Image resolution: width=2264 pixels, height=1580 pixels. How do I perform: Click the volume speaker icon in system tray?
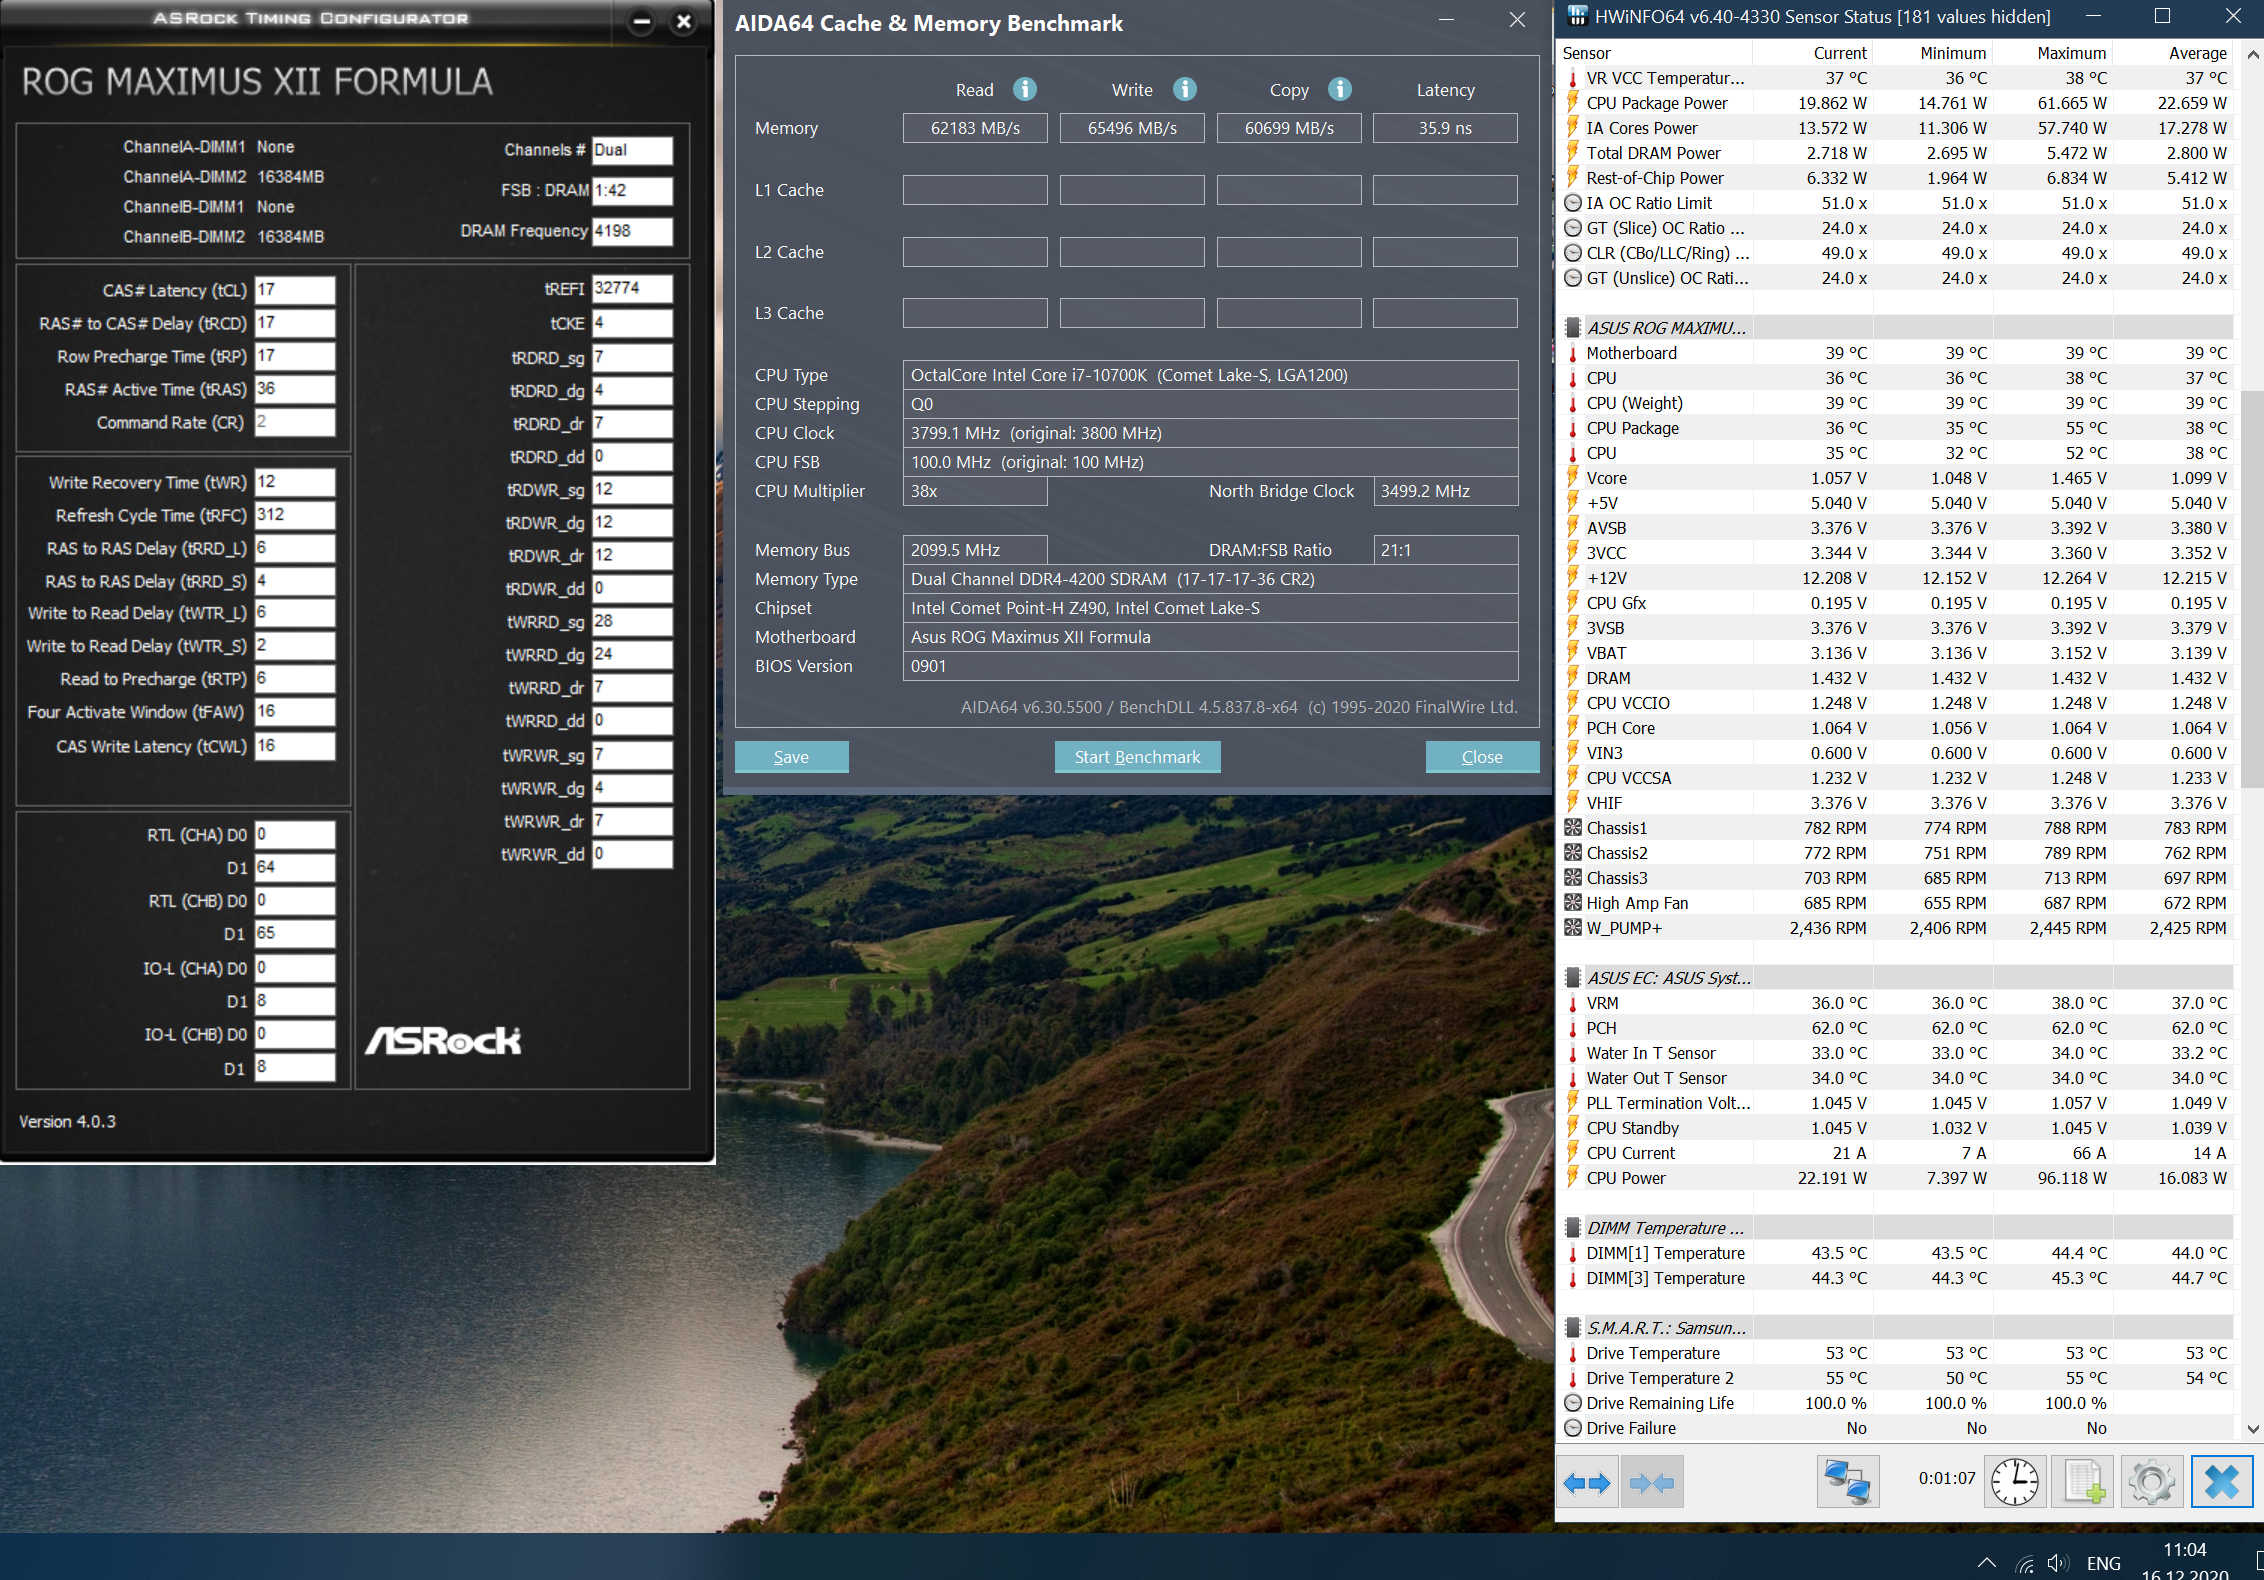click(x=2057, y=1562)
